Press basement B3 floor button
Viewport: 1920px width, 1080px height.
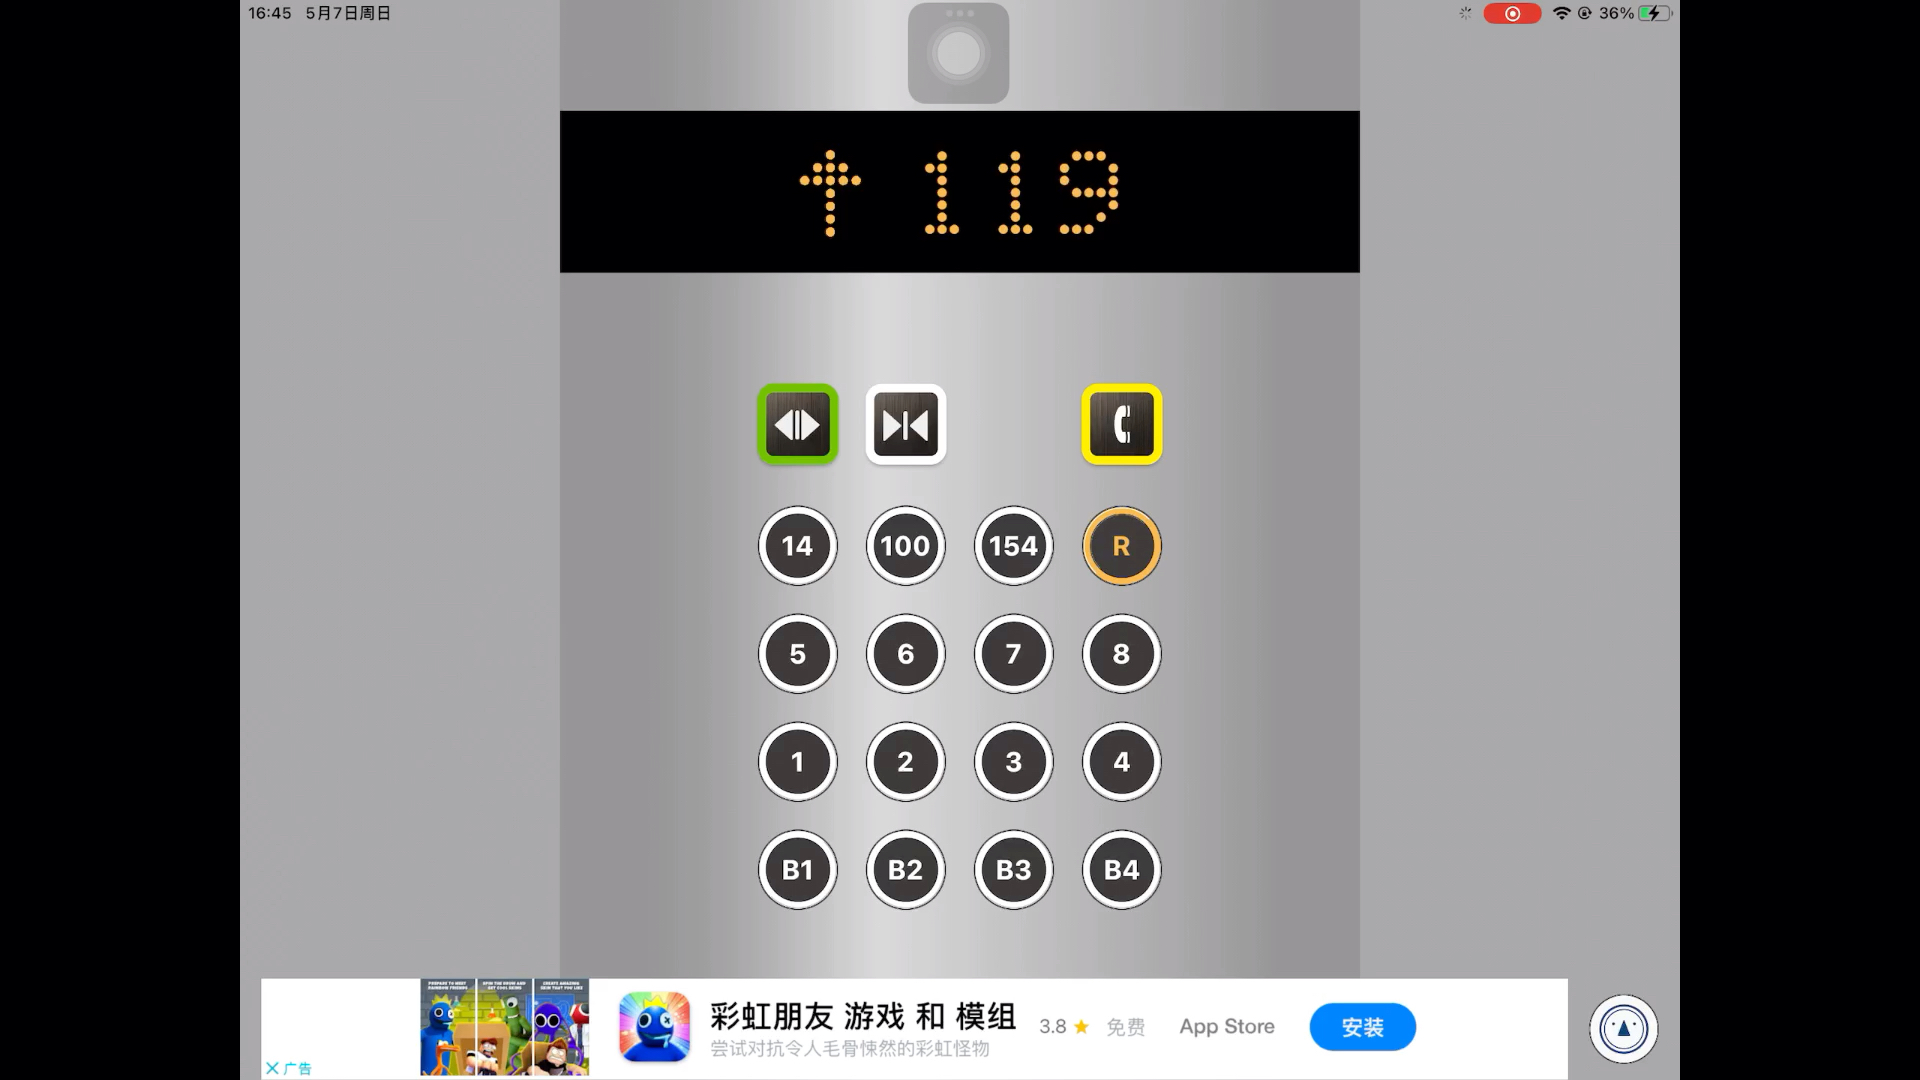(1013, 869)
